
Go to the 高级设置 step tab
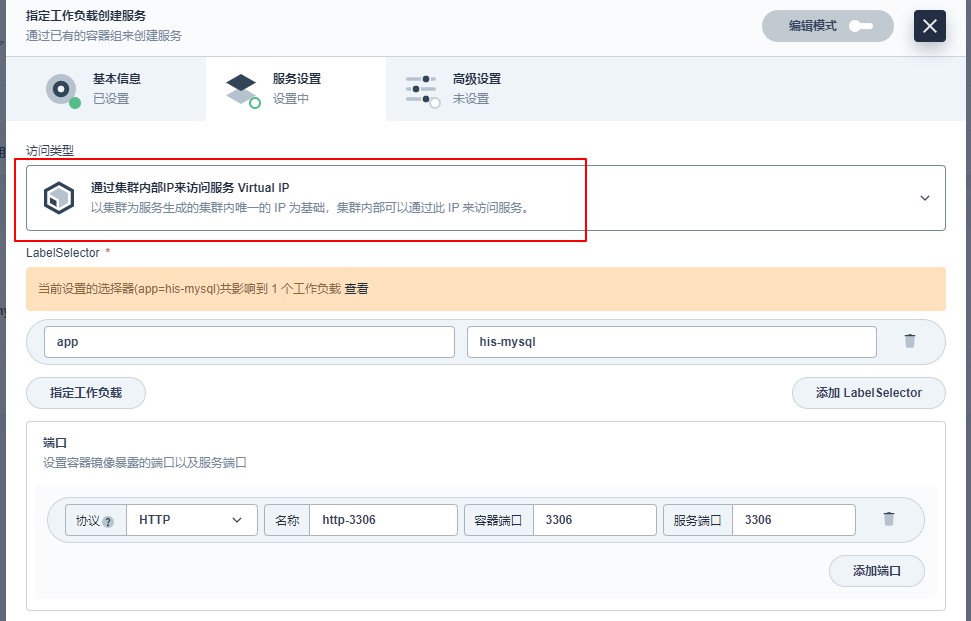476,89
